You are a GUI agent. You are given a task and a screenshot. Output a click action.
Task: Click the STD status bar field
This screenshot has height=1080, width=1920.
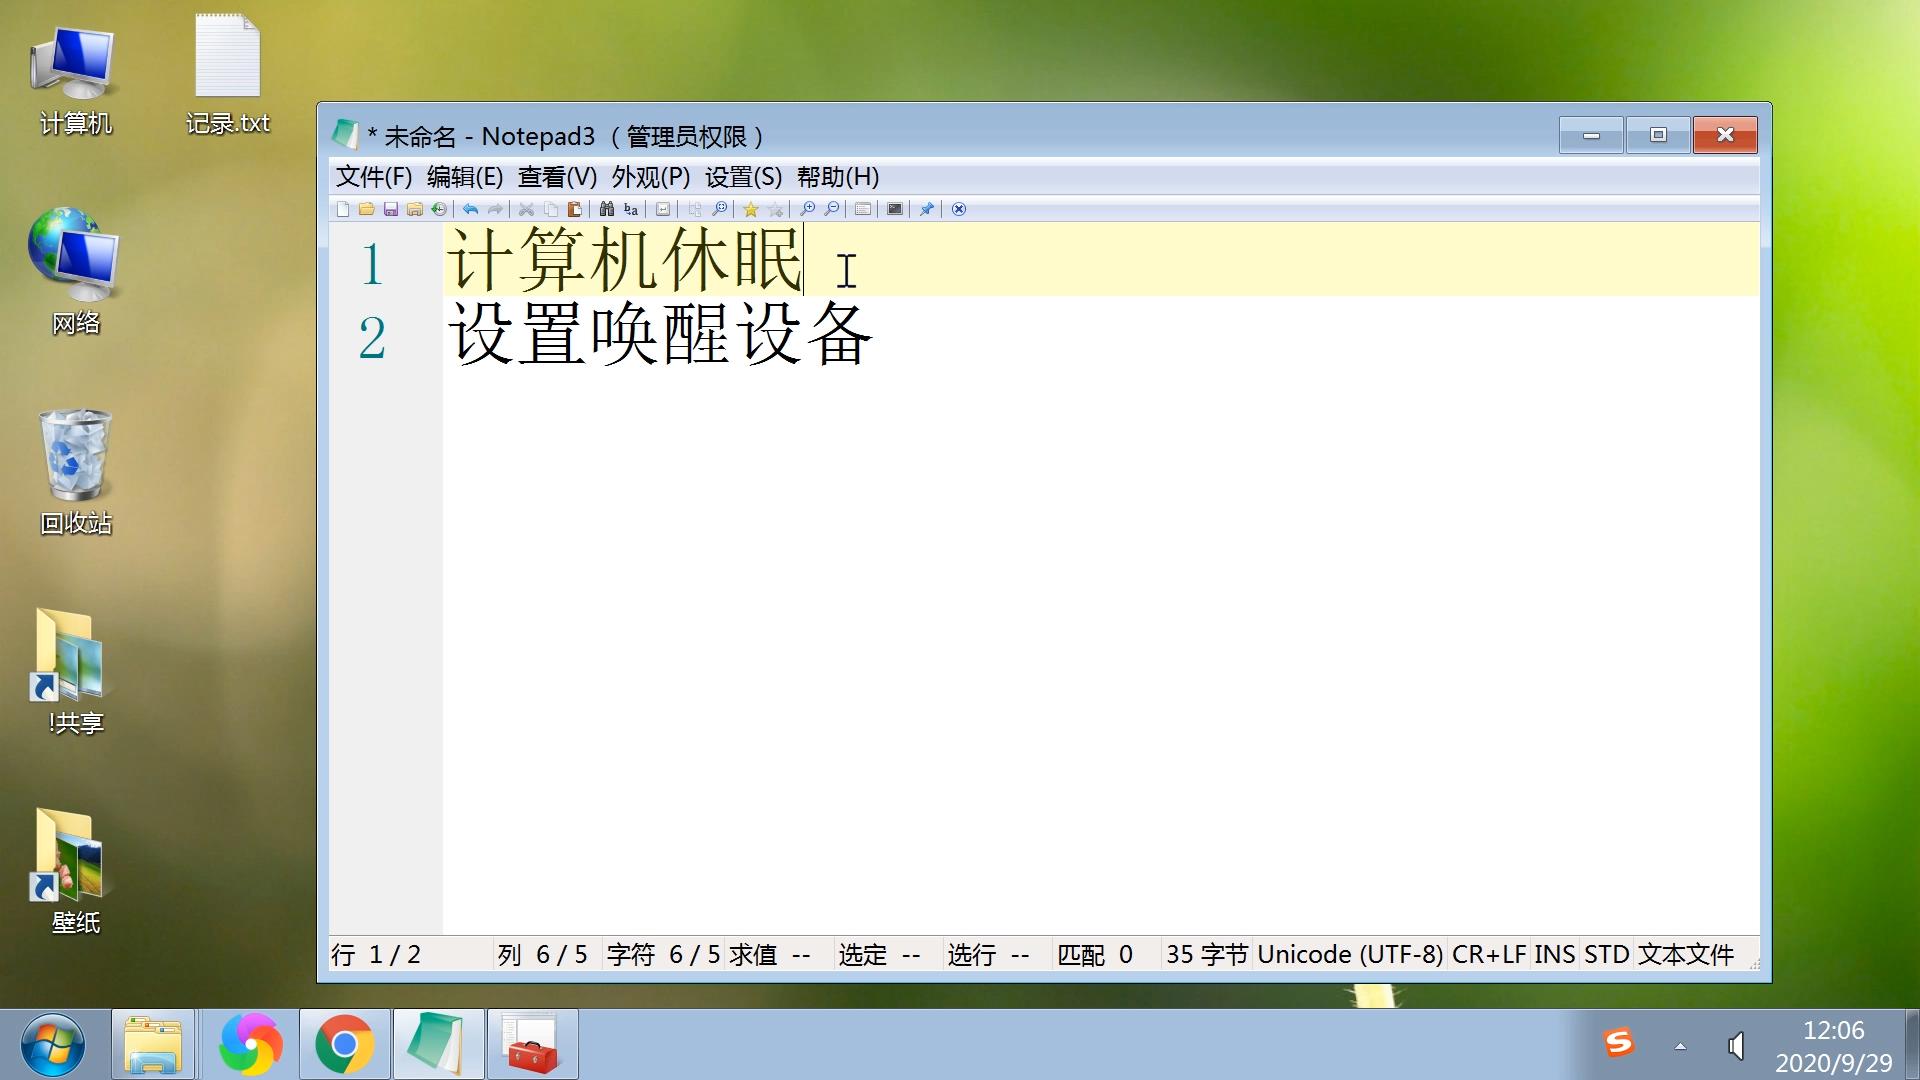coord(1607,955)
